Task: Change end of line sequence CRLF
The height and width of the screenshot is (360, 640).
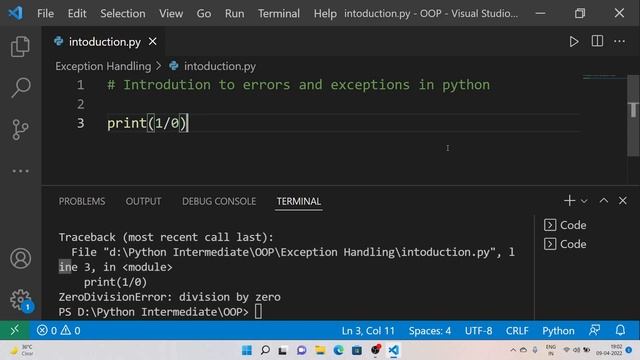Action: pos(517,331)
